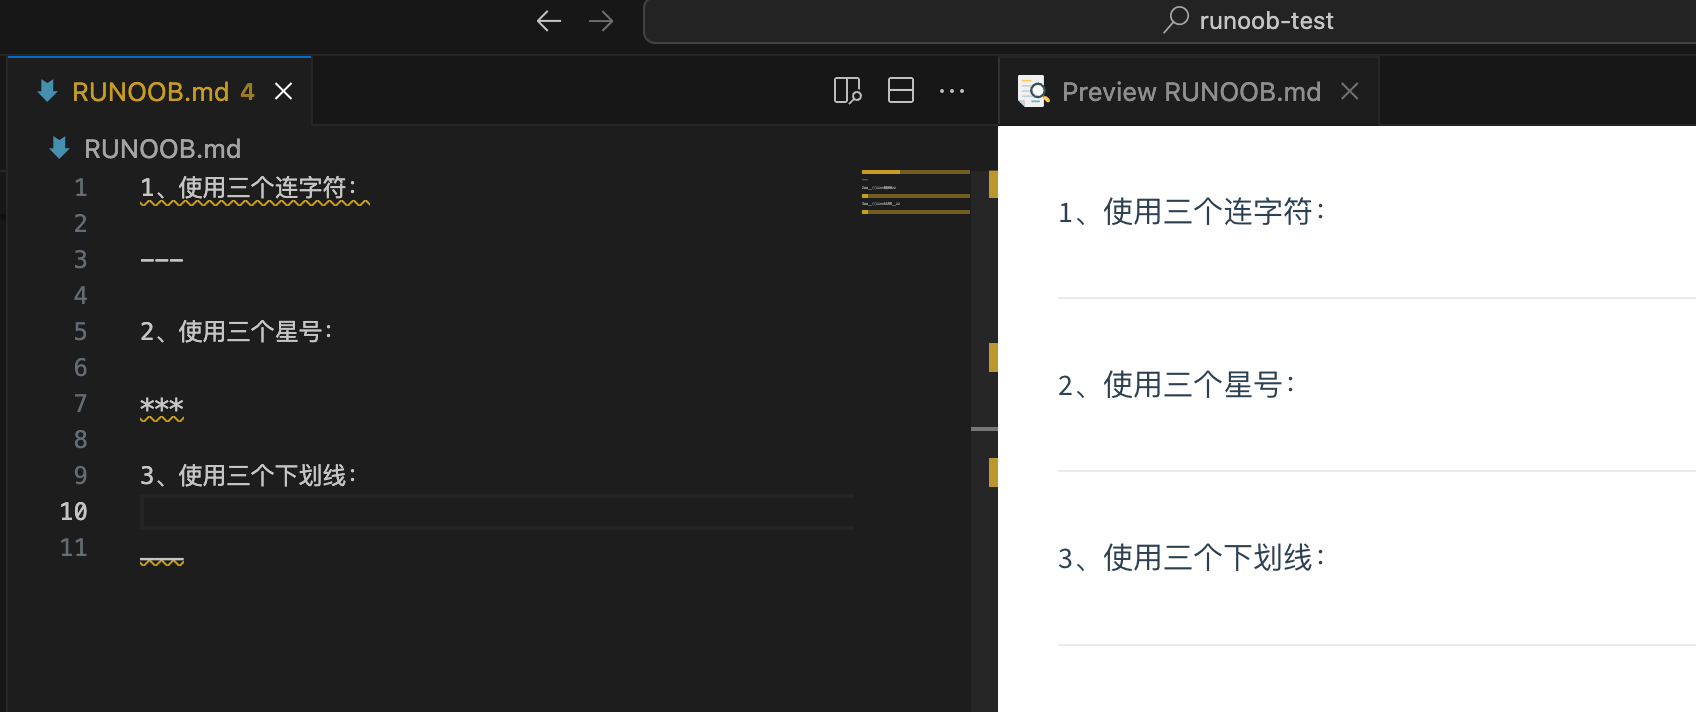This screenshot has width=1696, height=712.
Task: Close the Preview RUNOOB.md tab
Action: (1350, 92)
